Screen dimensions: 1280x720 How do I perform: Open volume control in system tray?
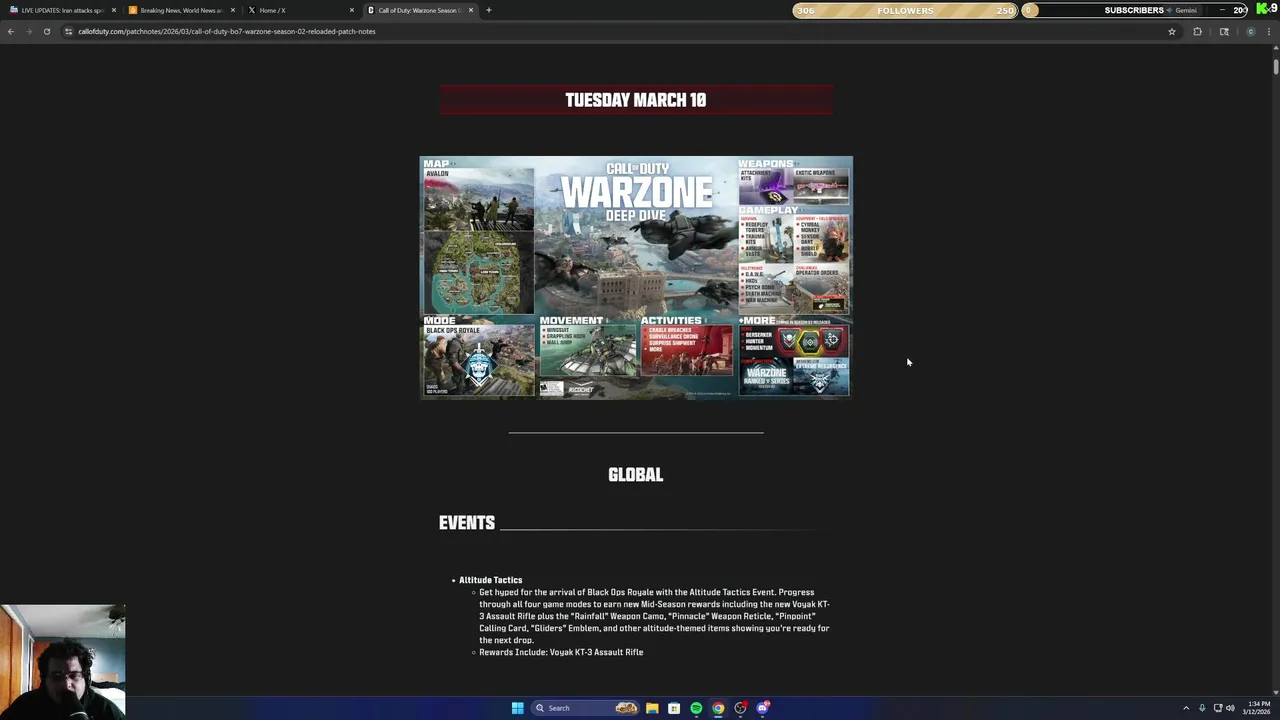click(x=1230, y=708)
